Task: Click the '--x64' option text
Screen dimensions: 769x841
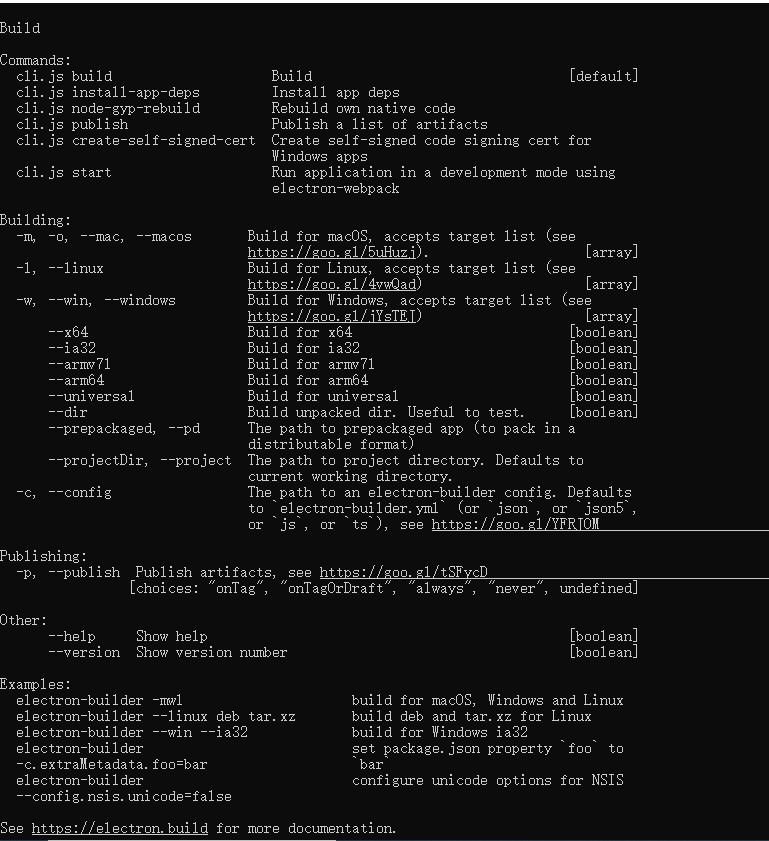Action: click(68, 332)
